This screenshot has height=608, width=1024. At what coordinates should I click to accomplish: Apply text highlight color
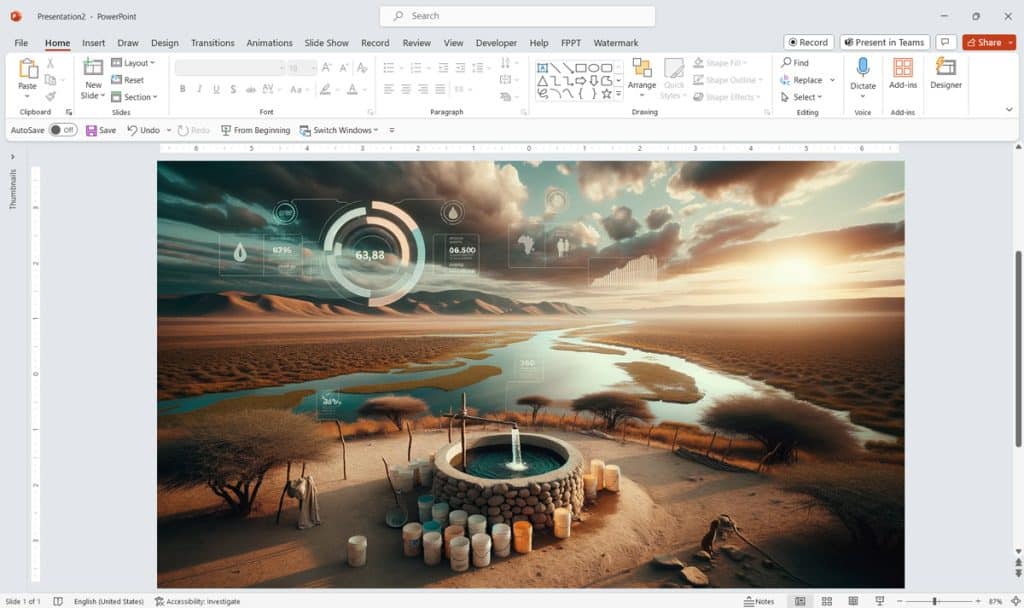[326, 89]
